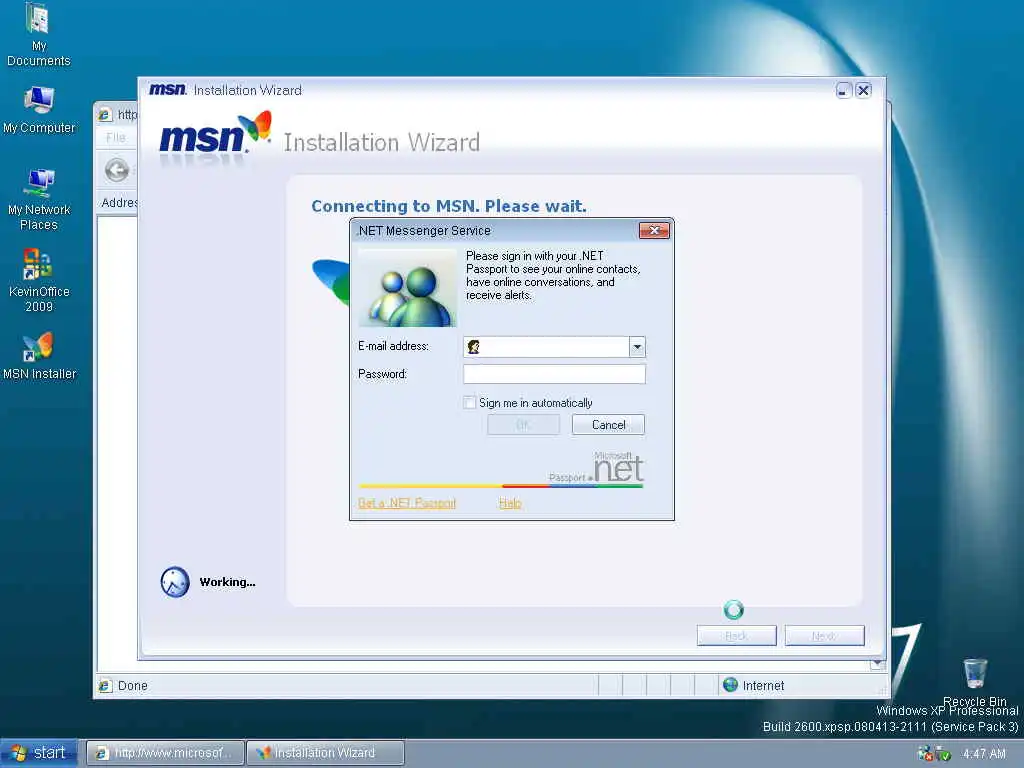Open the Windows start menu

coord(39,753)
